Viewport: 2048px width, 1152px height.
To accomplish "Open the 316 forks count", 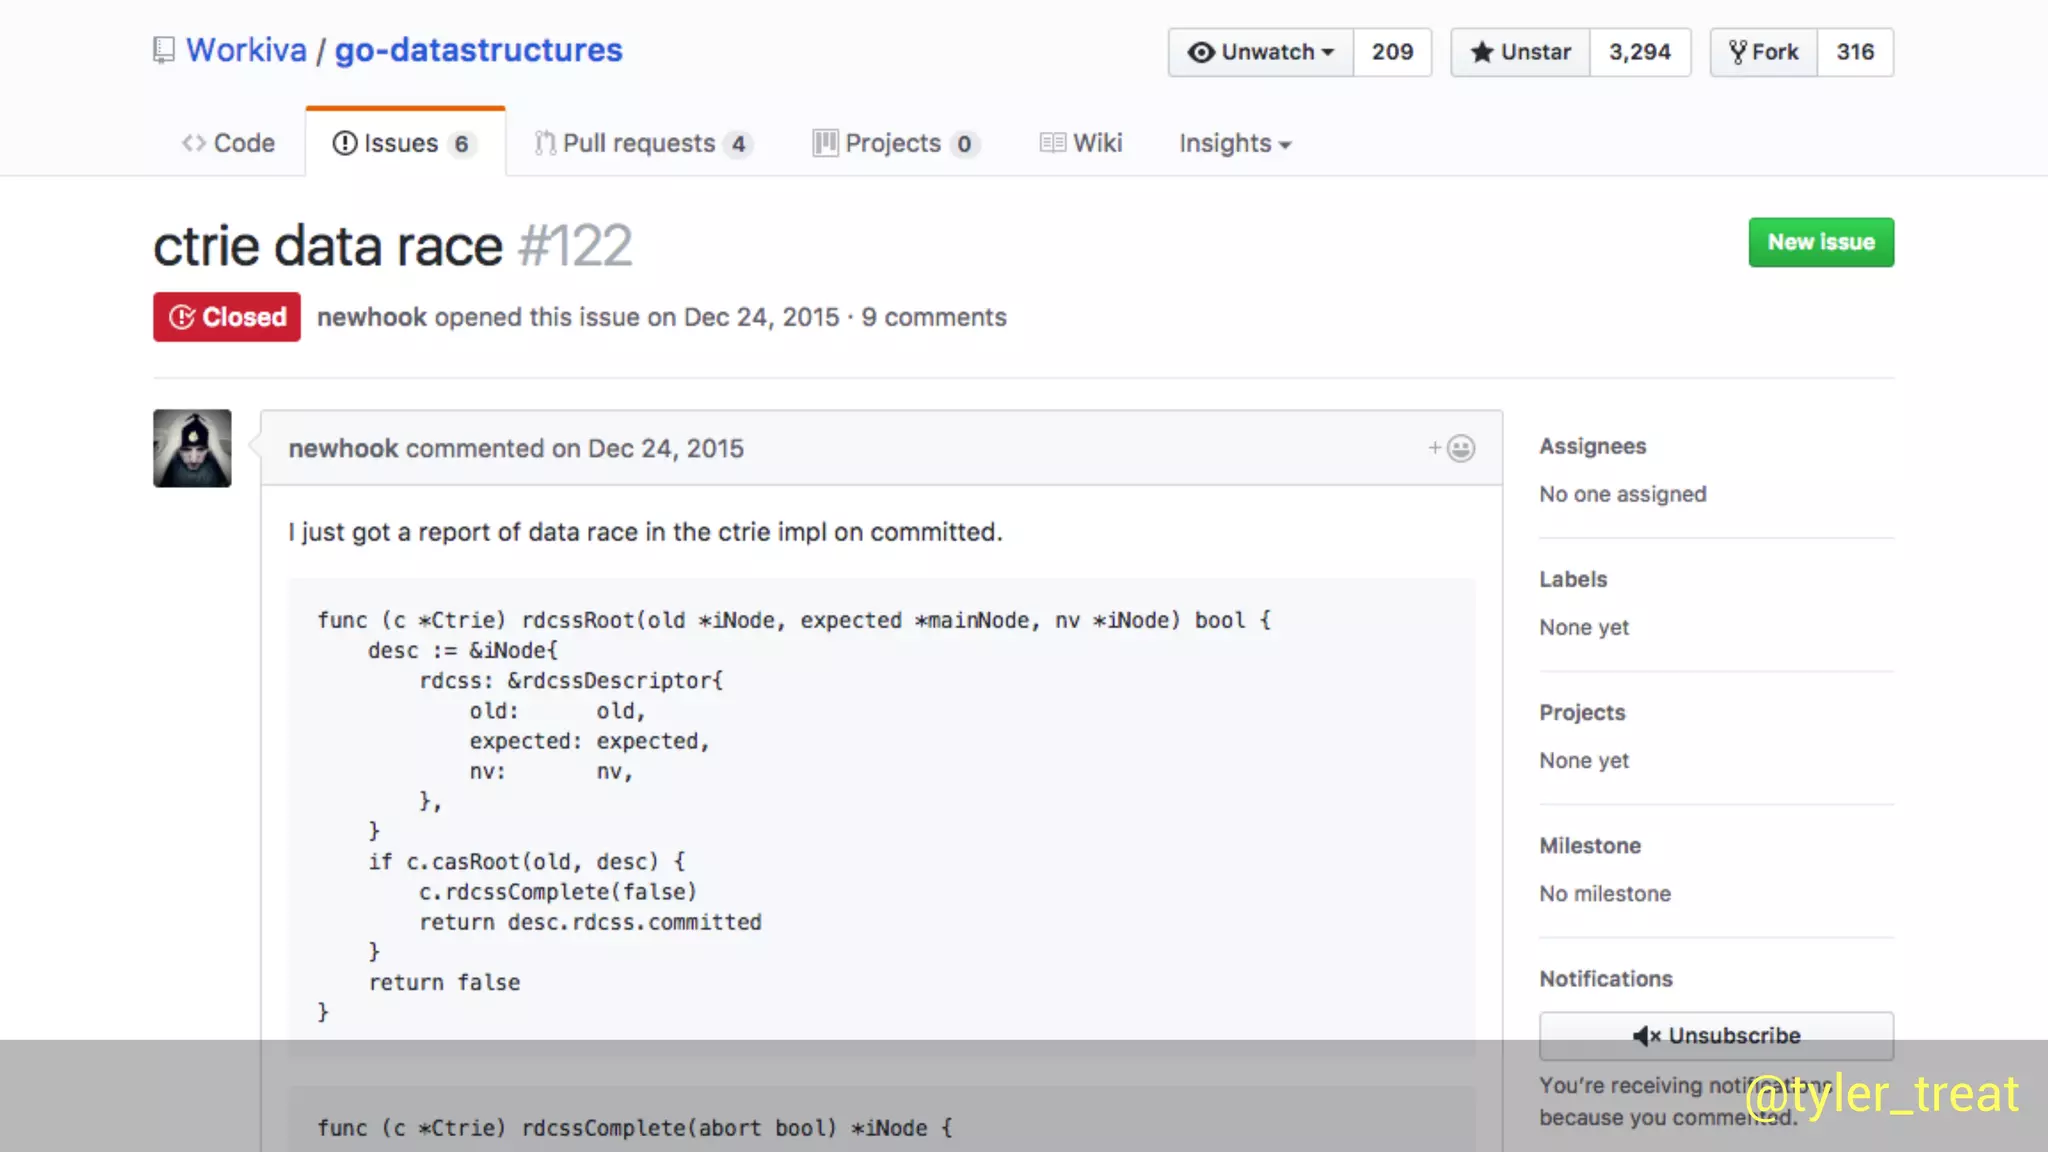I will (1855, 52).
